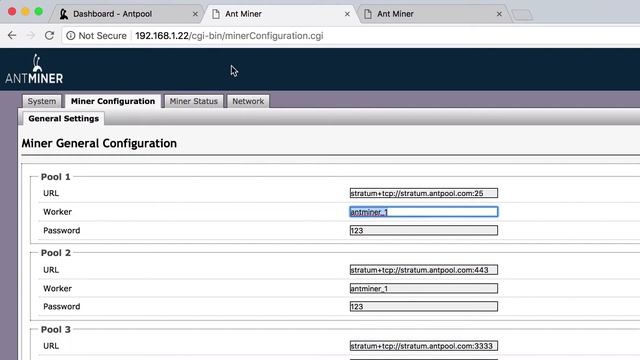The height and width of the screenshot is (360, 640).
Task: Click the Pool 1 legend text
Action: pos(56,177)
